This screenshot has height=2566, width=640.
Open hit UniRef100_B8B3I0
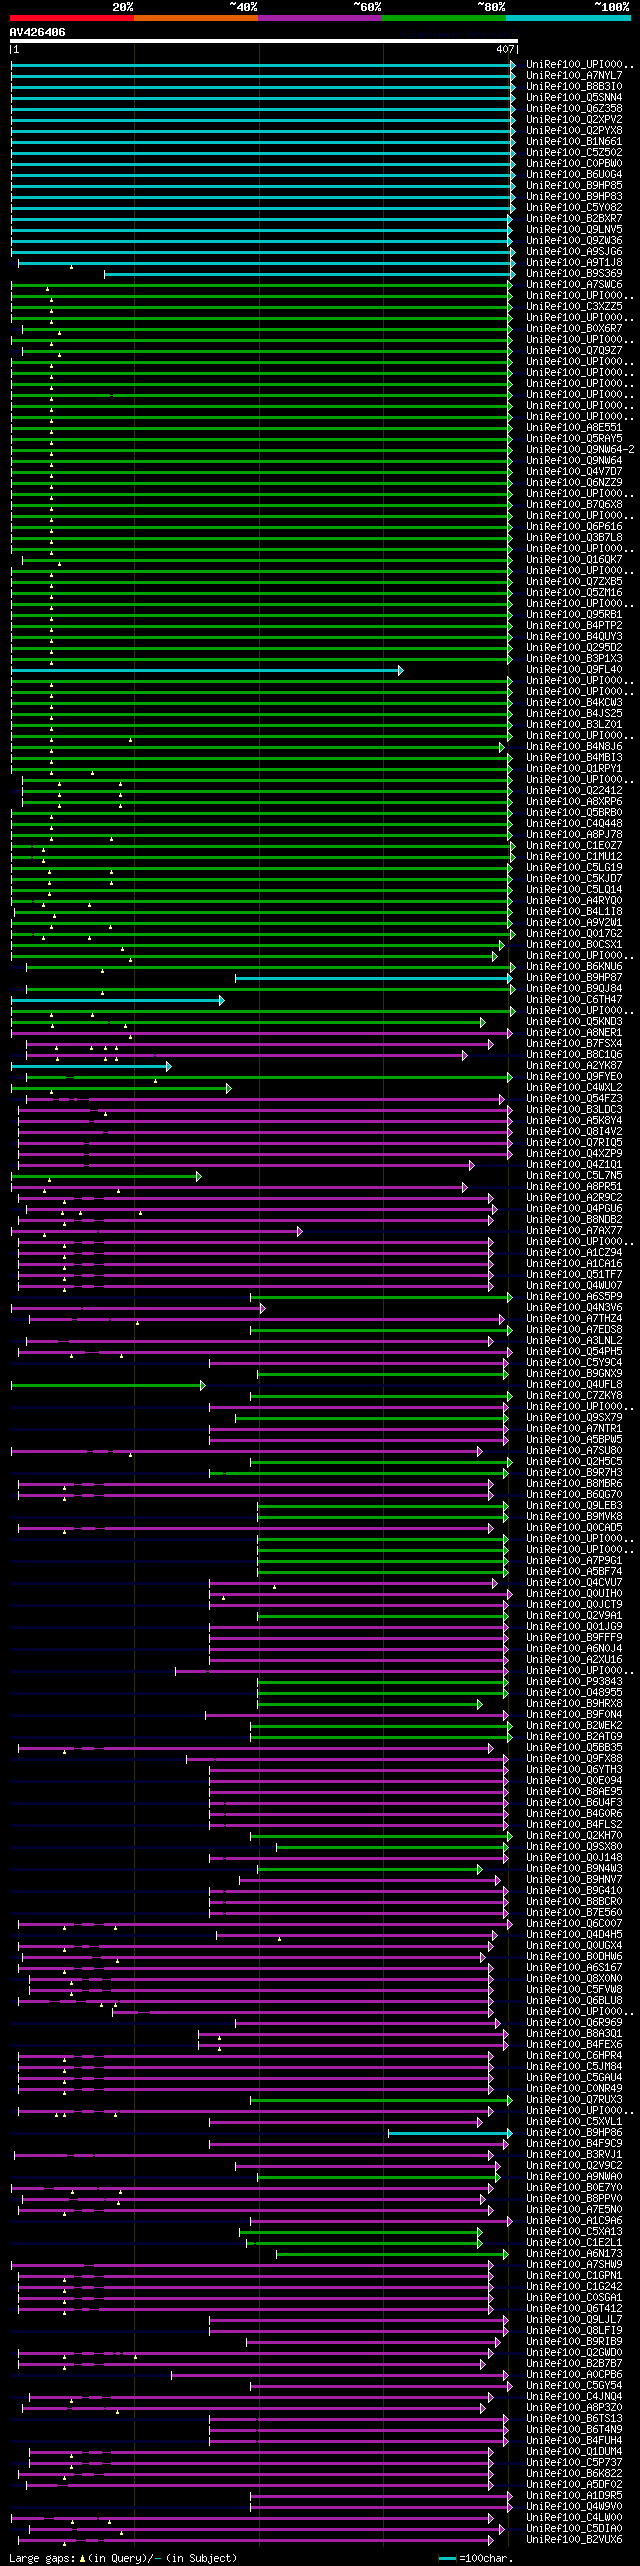pyautogui.click(x=574, y=86)
